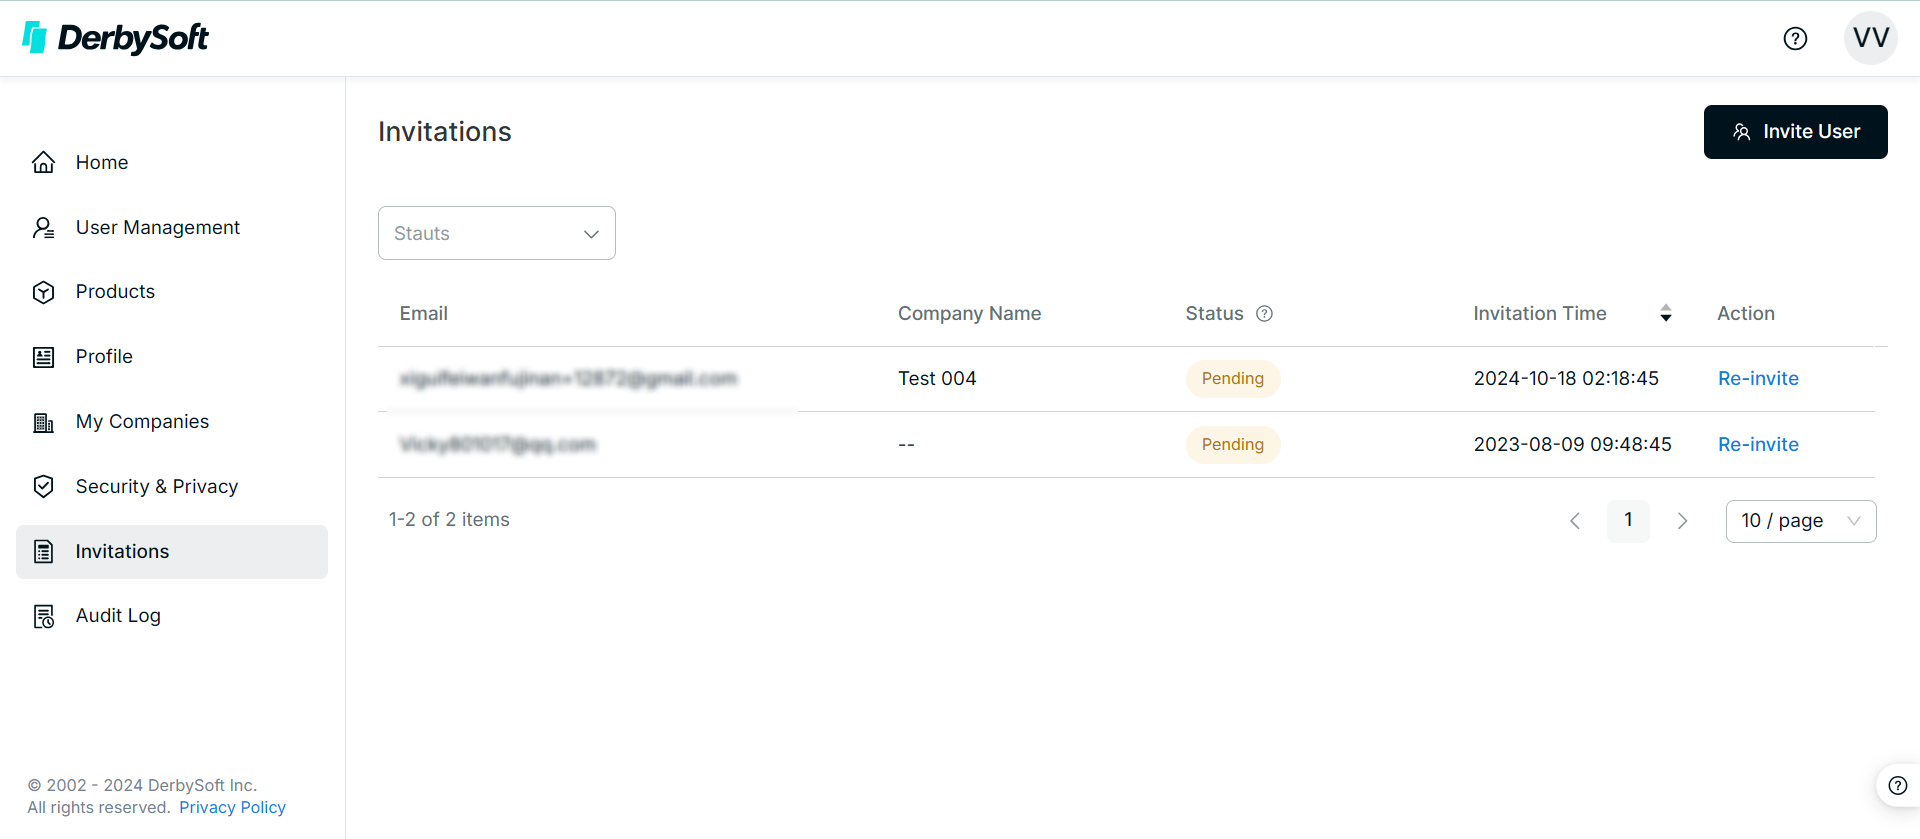Click the DerbySoft logo
The height and width of the screenshot is (839, 1920).
pyautogui.click(x=115, y=38)
